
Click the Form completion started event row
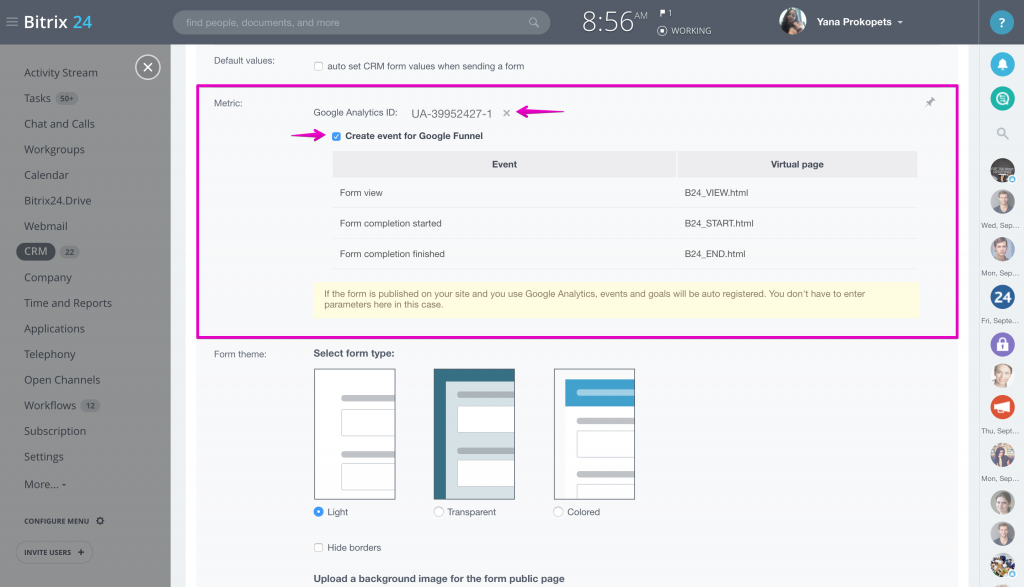tap(625, 223)
